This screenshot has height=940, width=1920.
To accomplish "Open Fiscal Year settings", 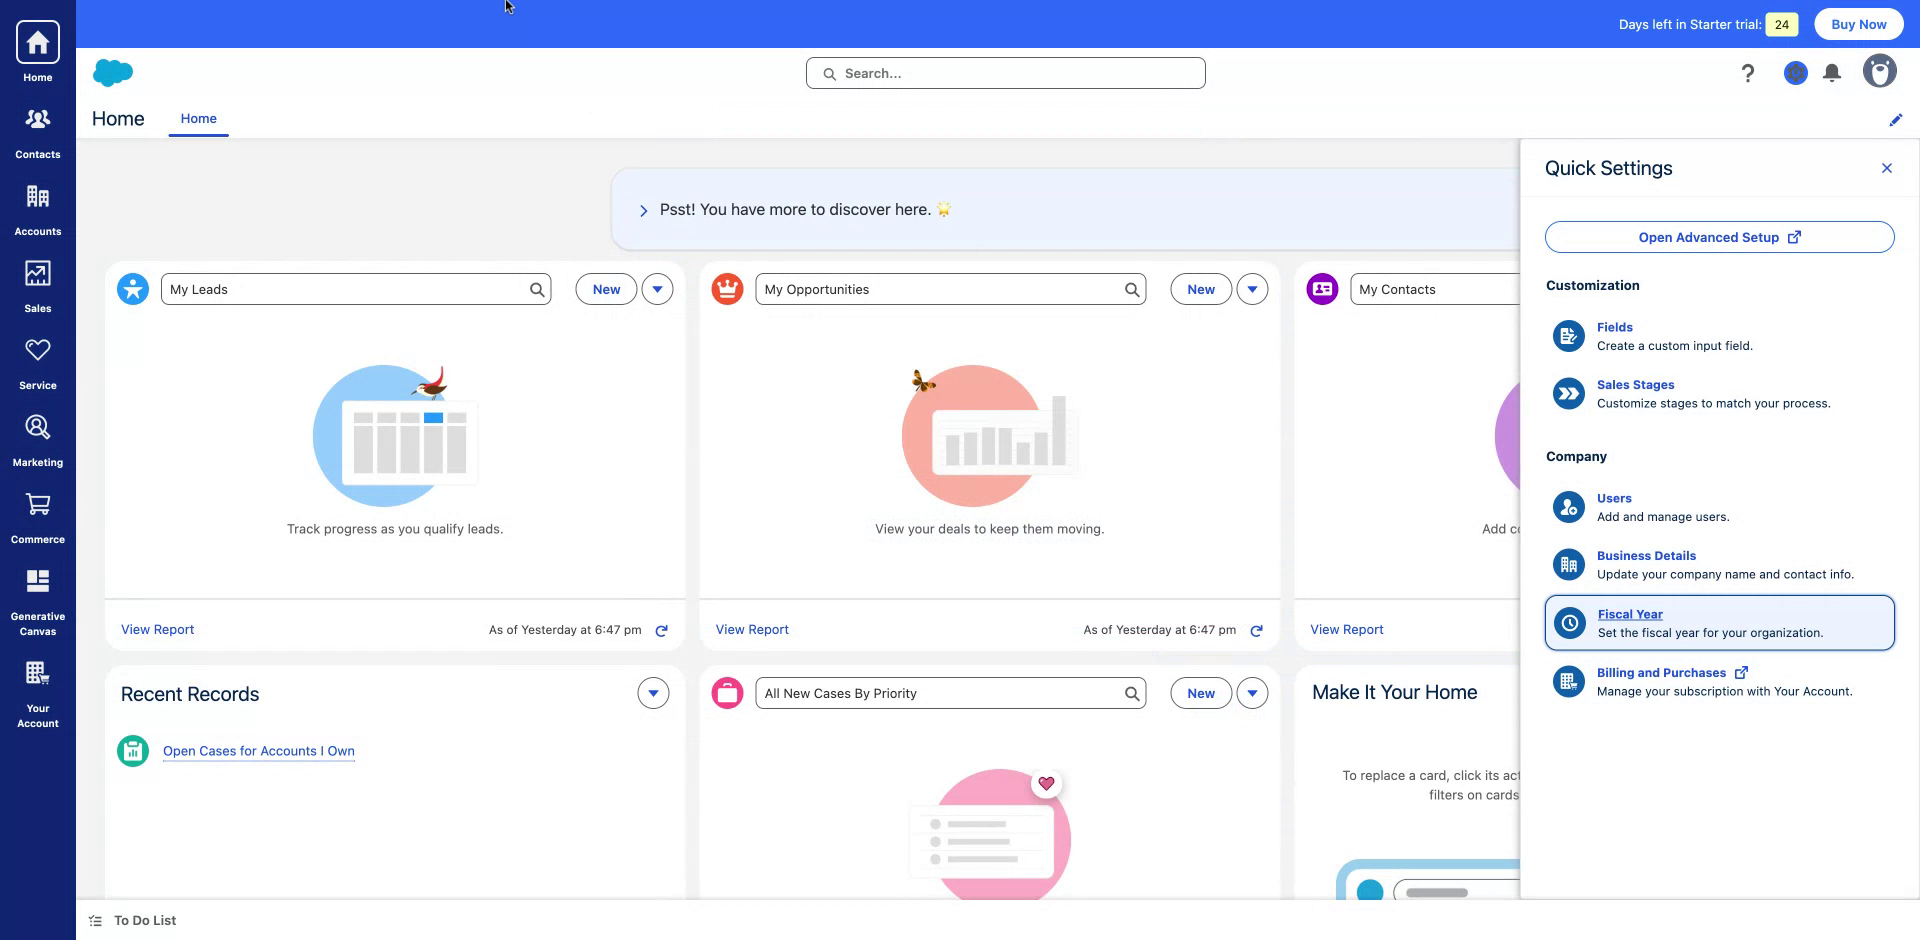I will pos(1629,614).
